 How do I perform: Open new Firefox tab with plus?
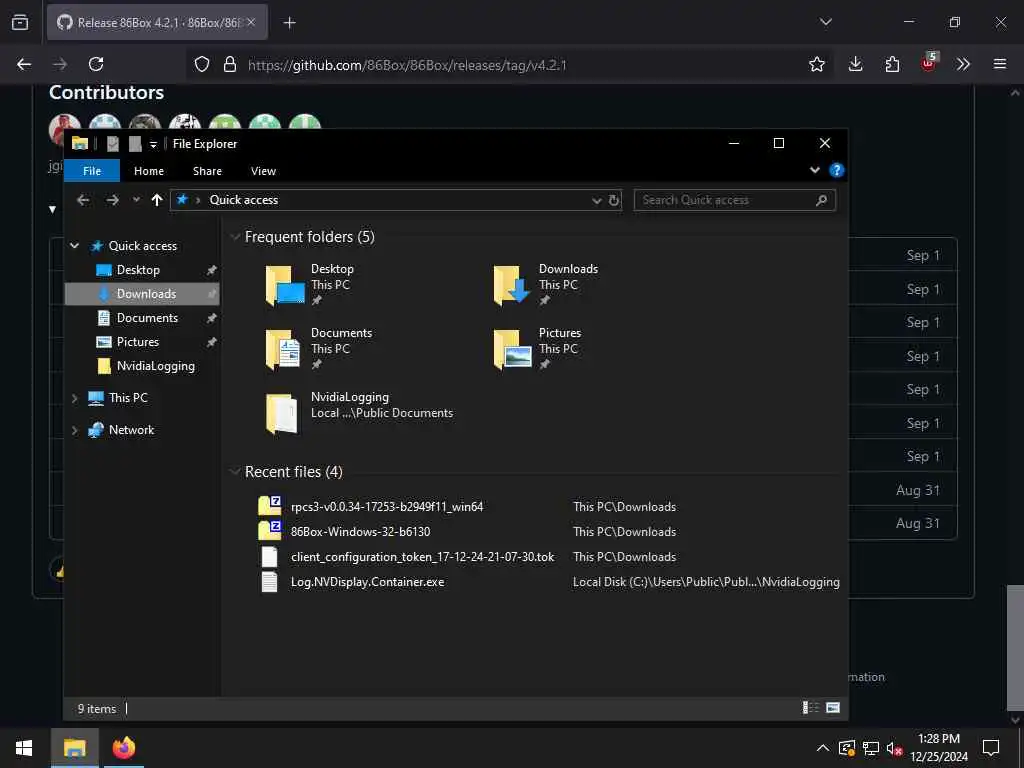click(289, 23)
